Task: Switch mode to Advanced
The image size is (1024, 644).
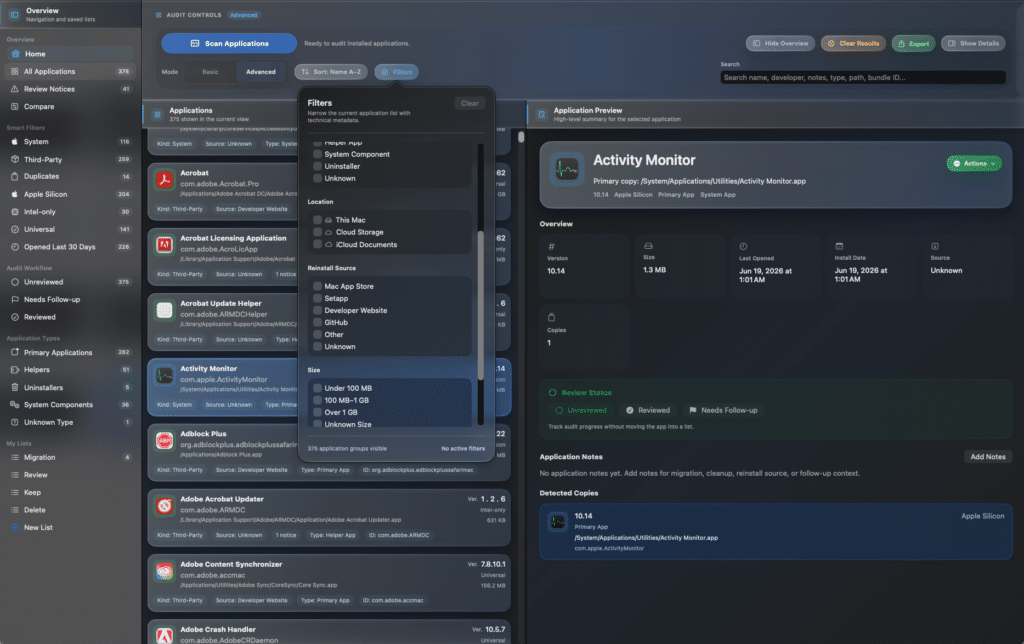Action: (261, 72)
